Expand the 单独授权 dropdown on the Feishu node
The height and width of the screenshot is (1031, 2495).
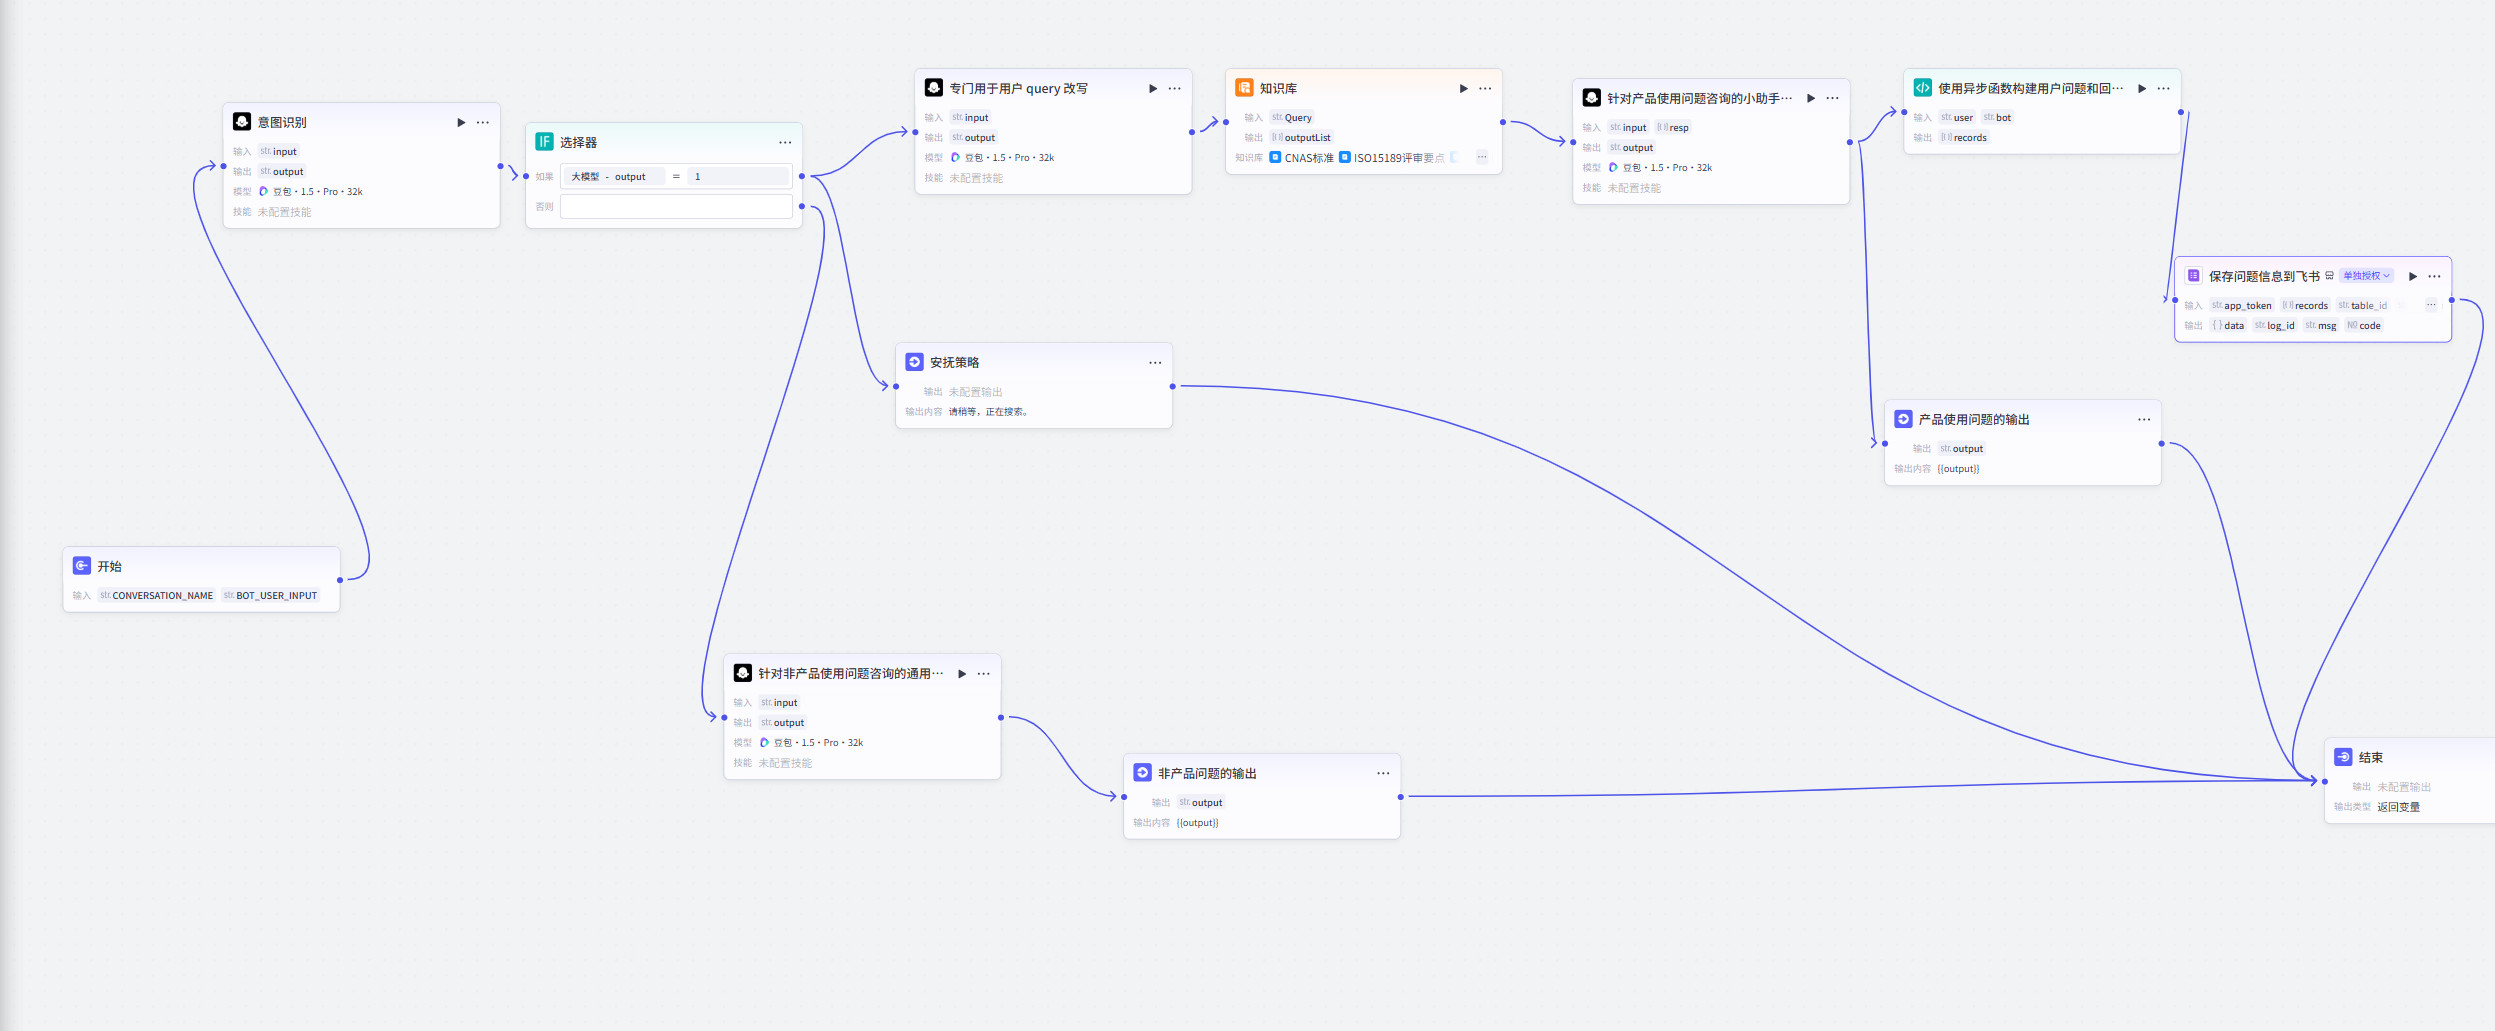[x=2366, y=276]
